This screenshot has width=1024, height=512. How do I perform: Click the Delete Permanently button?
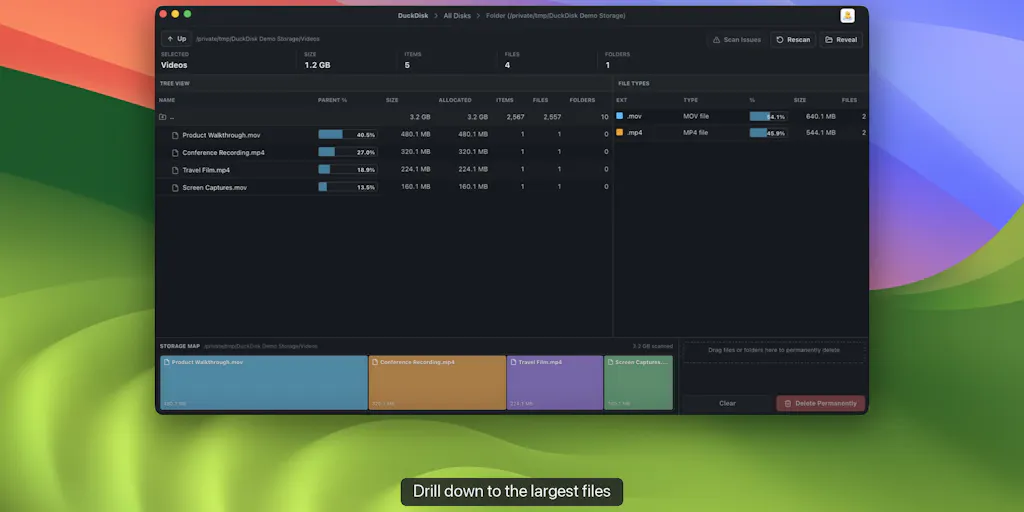pos(820,404)
